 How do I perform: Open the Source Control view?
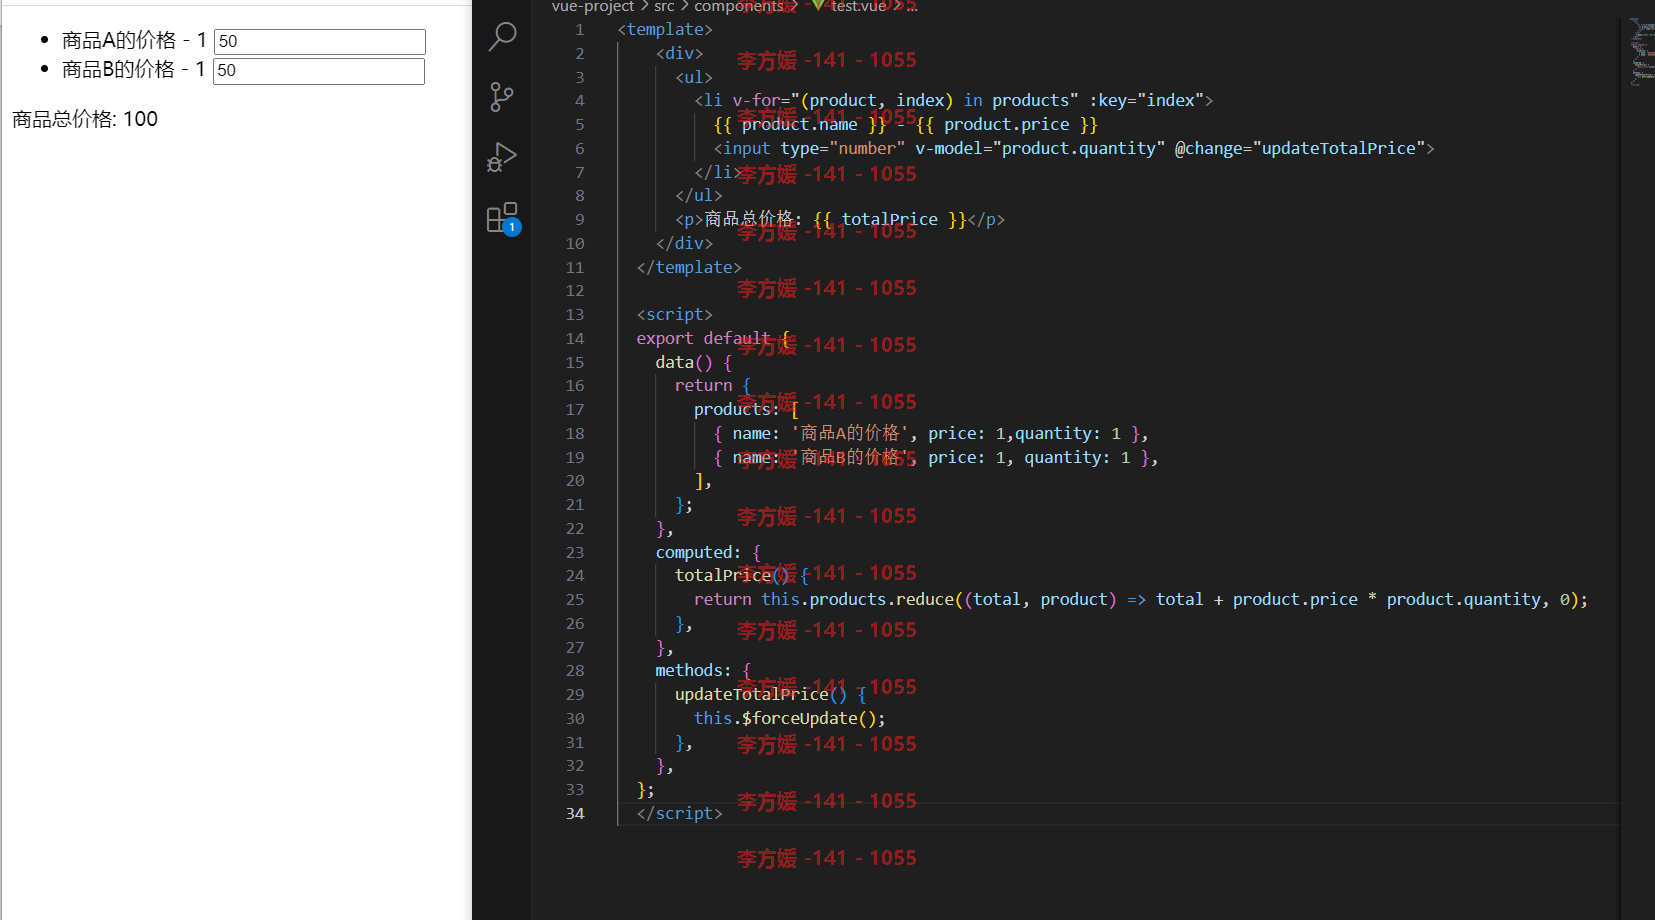pyautogui.click(x=502, y=97)
